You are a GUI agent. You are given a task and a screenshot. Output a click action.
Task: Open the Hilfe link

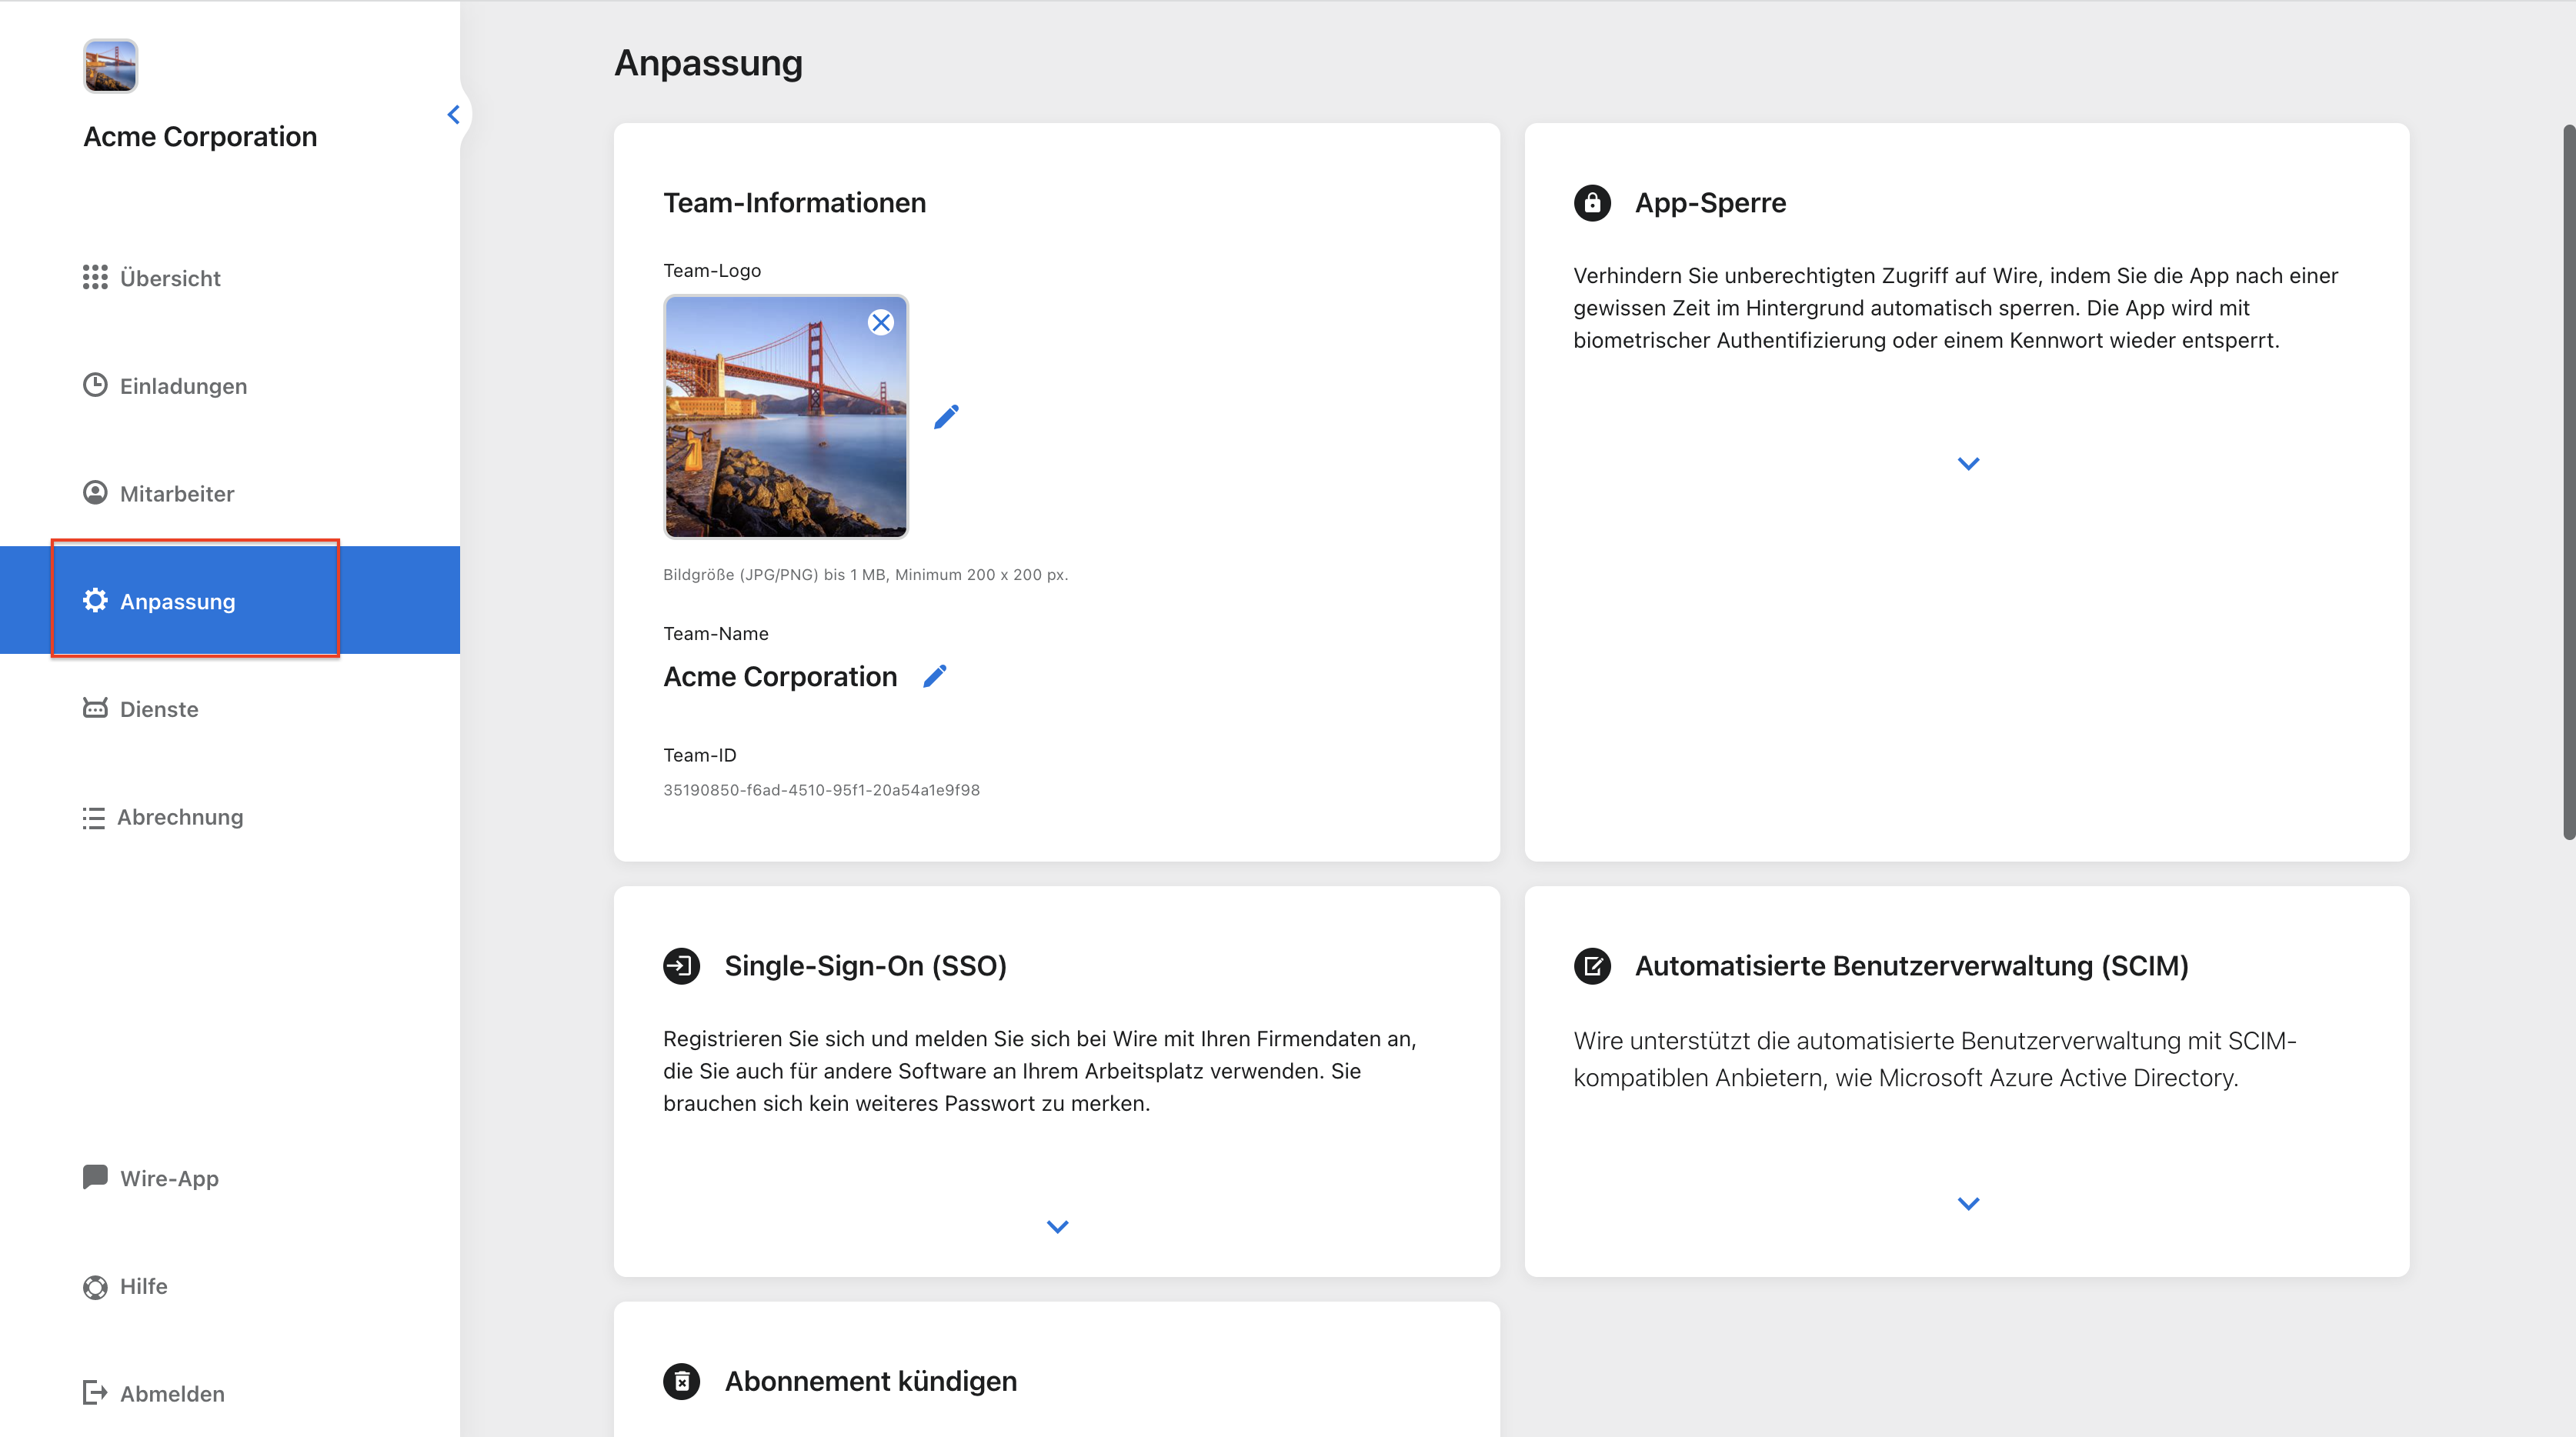230,1286
